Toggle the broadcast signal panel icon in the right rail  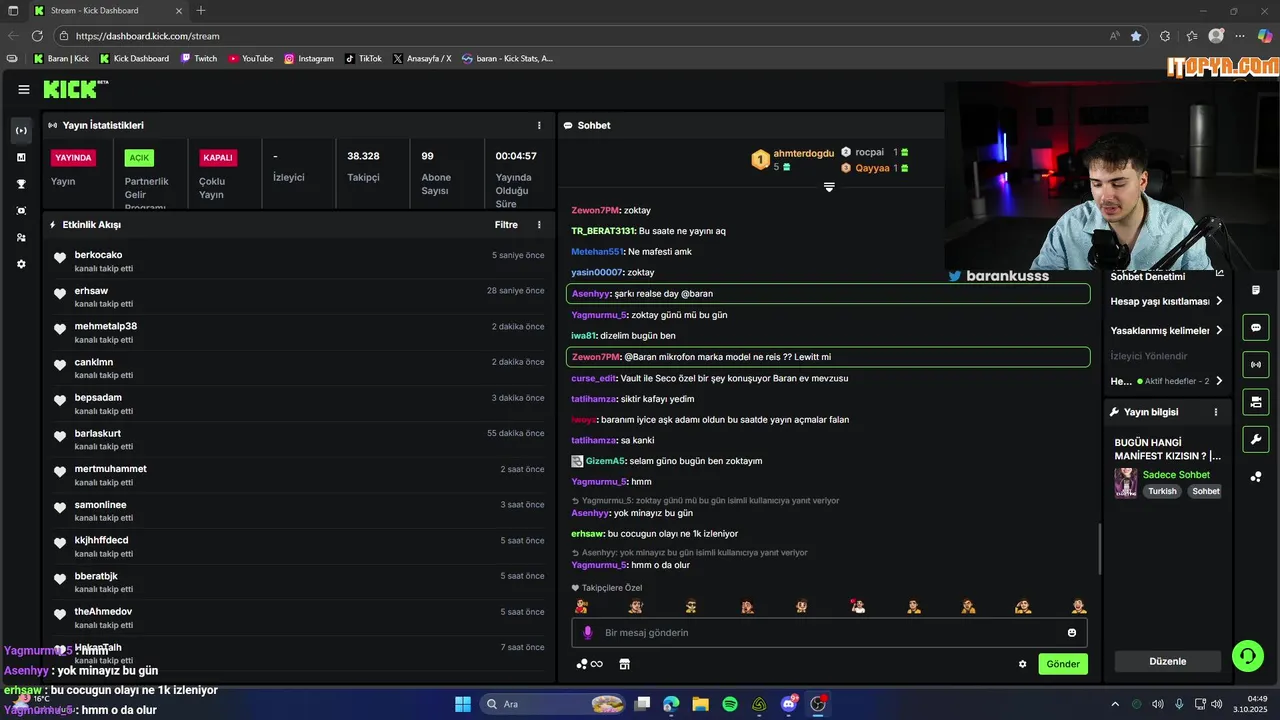click(1256, 364)
